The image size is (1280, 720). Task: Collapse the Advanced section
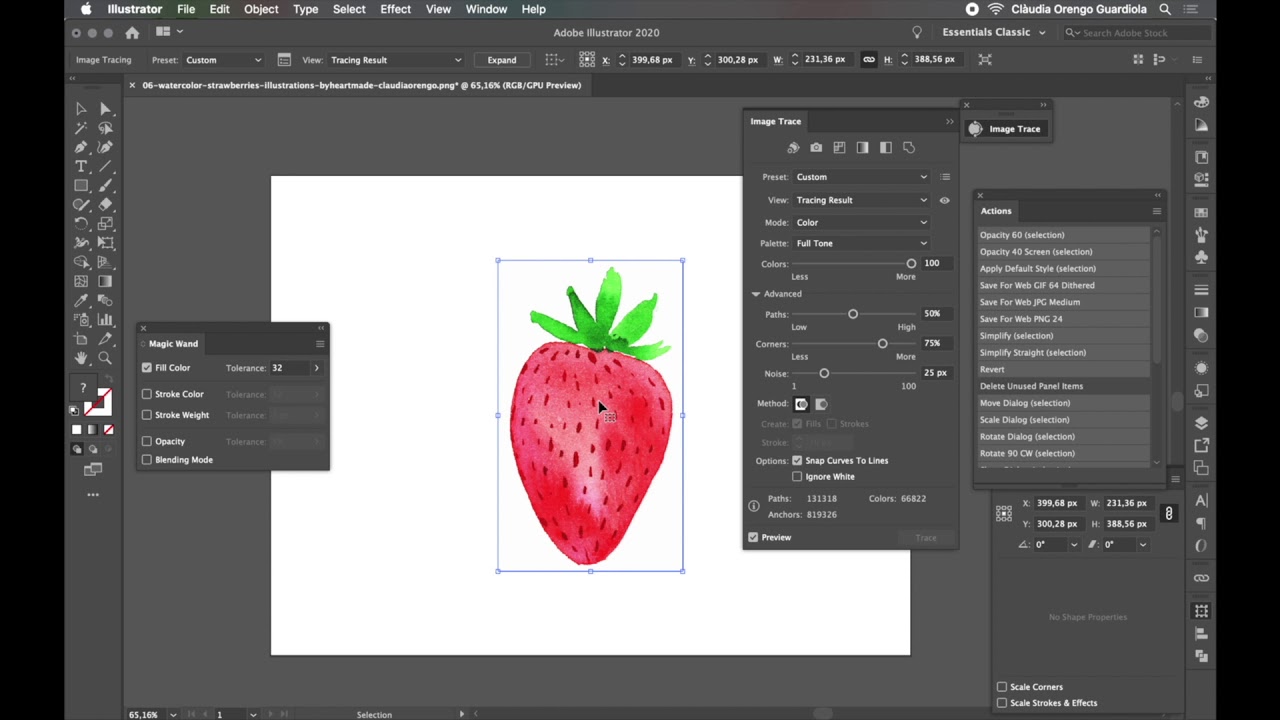[756, 294]
